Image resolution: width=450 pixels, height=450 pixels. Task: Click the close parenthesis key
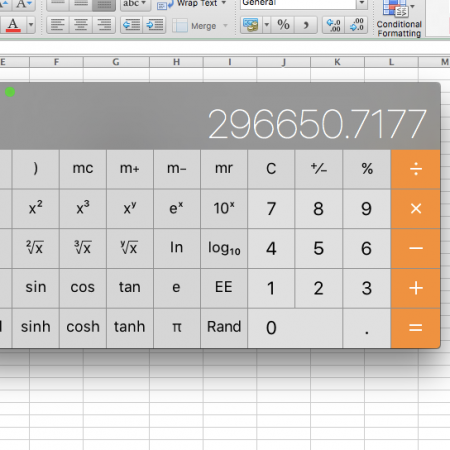point(36,169)
